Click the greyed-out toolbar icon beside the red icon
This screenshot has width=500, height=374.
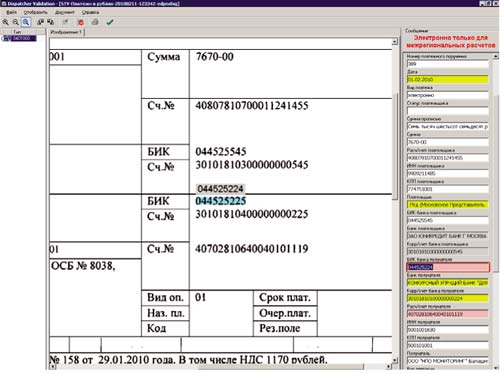(65, 22)
